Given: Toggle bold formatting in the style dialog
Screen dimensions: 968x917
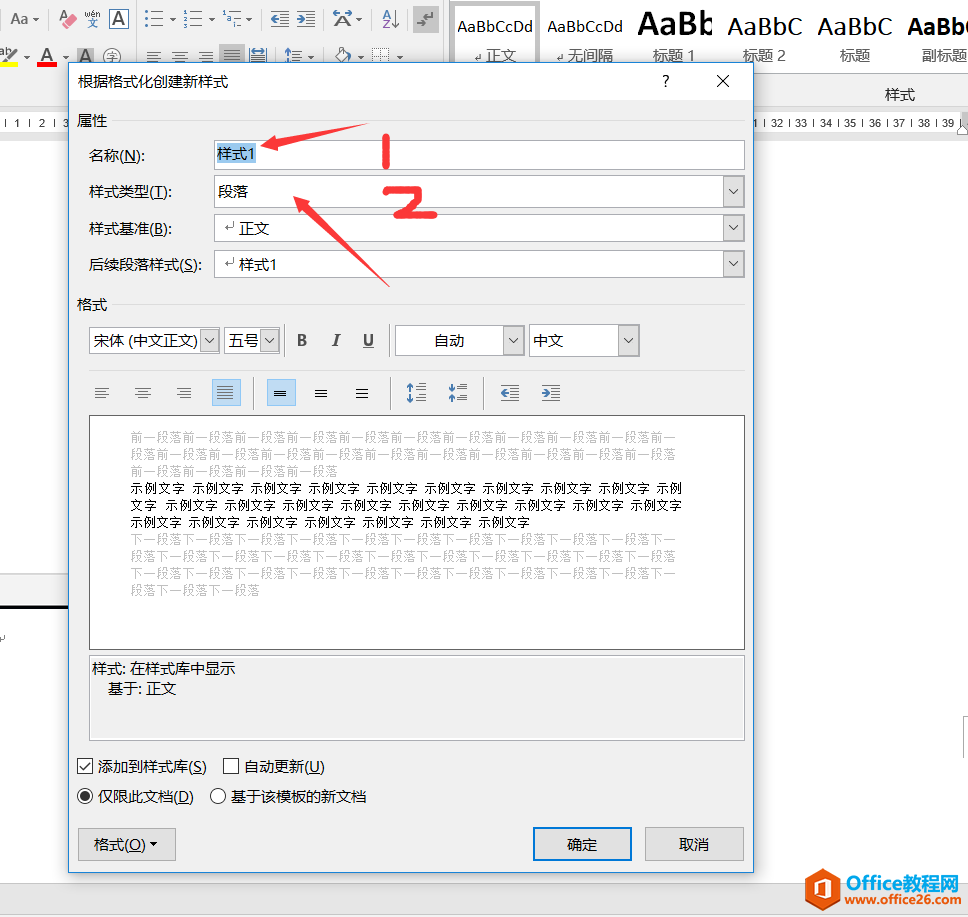Looking at the screenshot, I should coord(301,340).
